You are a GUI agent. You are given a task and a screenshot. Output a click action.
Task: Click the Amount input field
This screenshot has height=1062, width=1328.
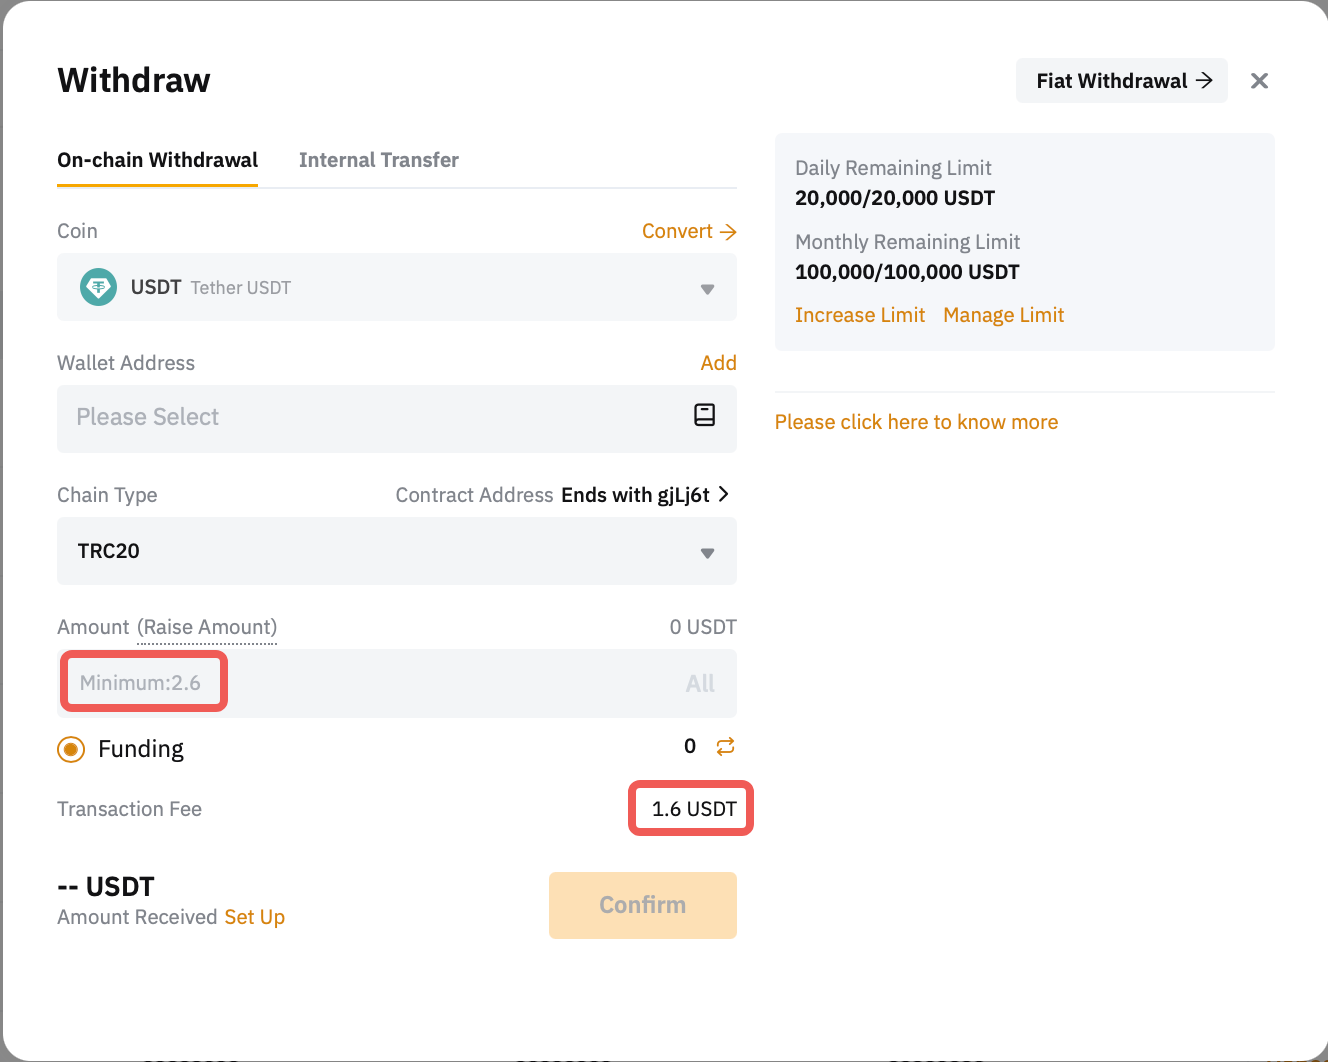click(400, 683)
